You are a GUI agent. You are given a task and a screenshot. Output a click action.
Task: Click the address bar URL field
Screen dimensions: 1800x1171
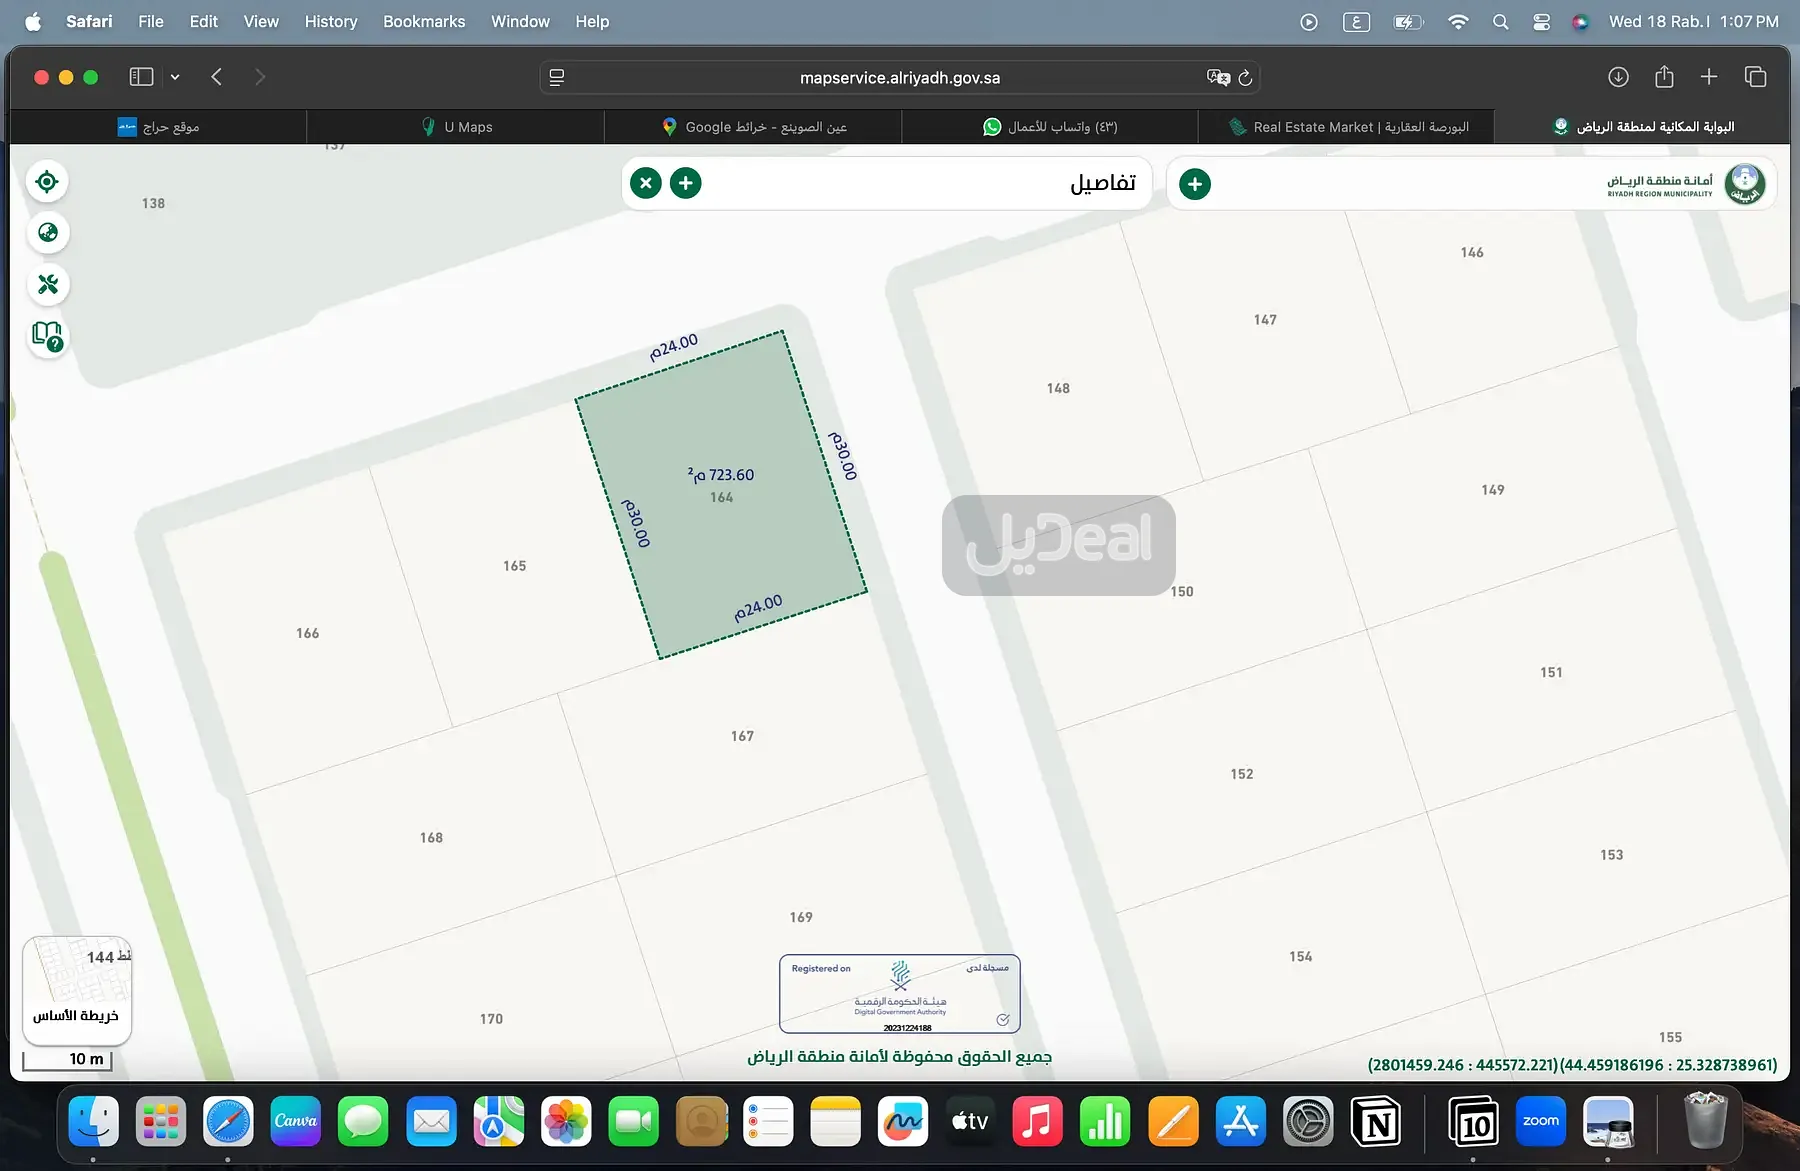point(900,78)
